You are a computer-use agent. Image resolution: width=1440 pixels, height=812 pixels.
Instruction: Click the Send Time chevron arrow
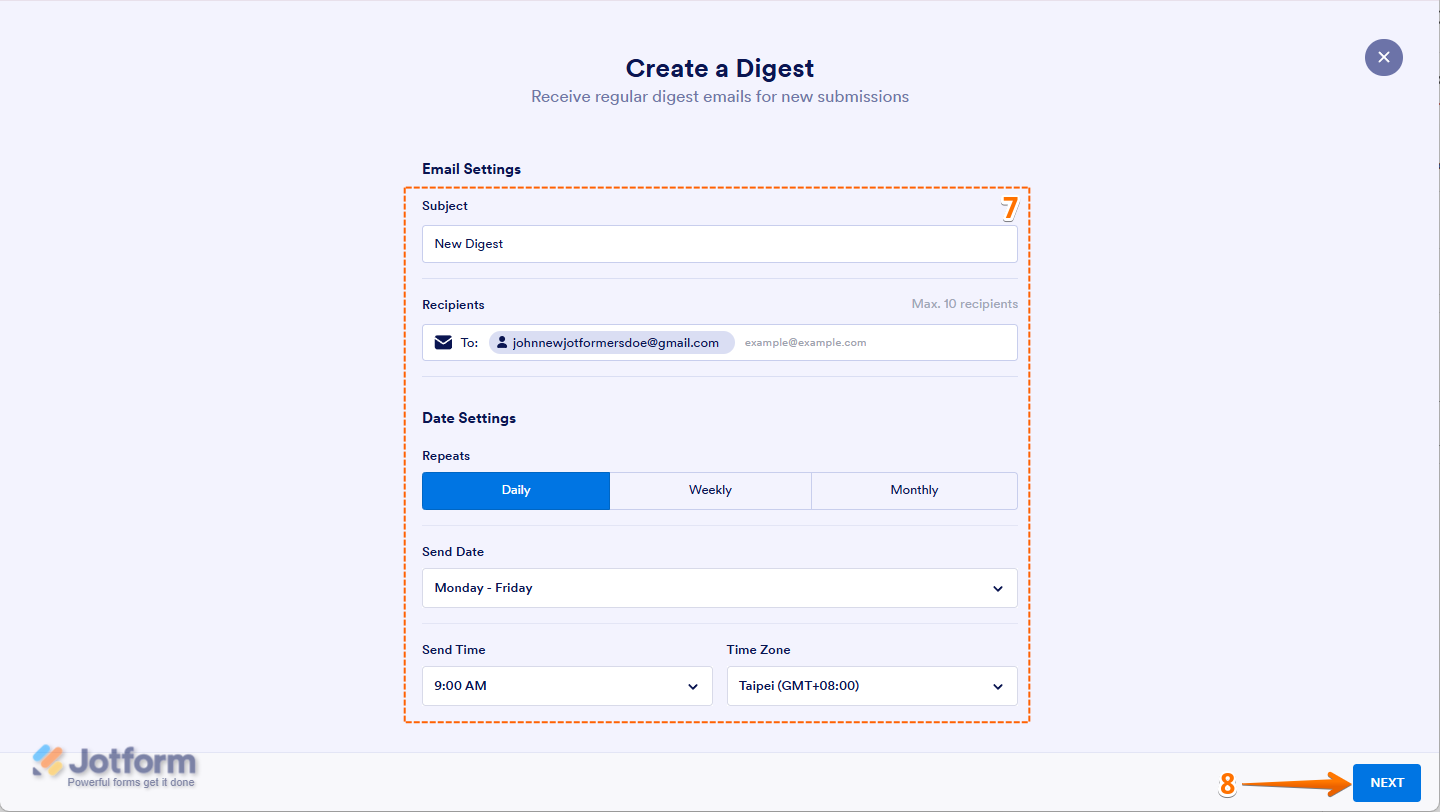pos(693,686)
